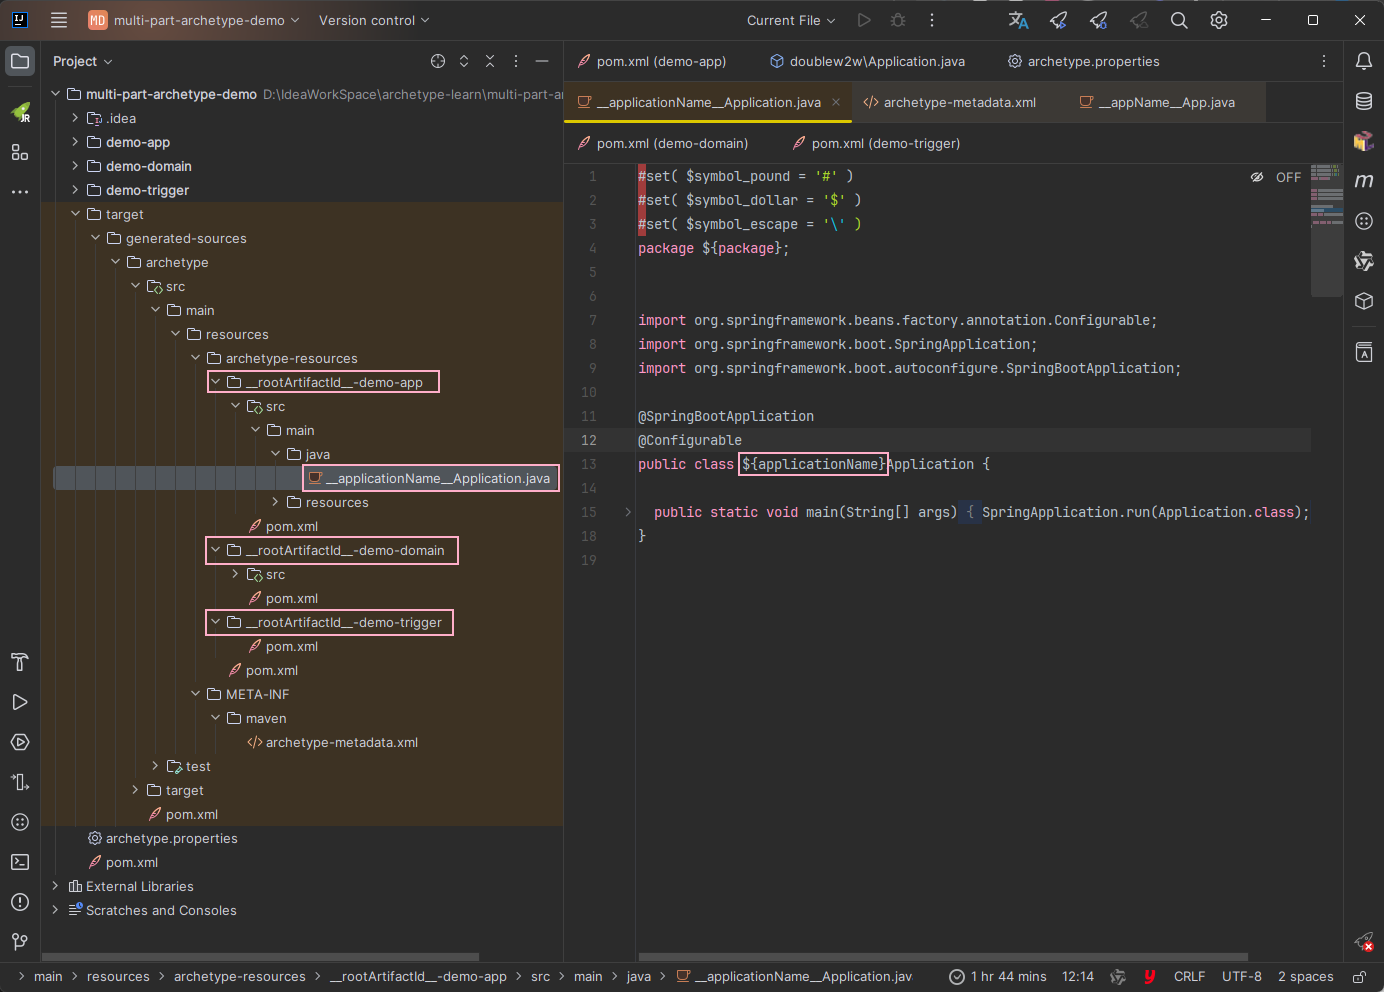Unfold the main method at line 15
1384x992 pixels.
tap(628, 512)
